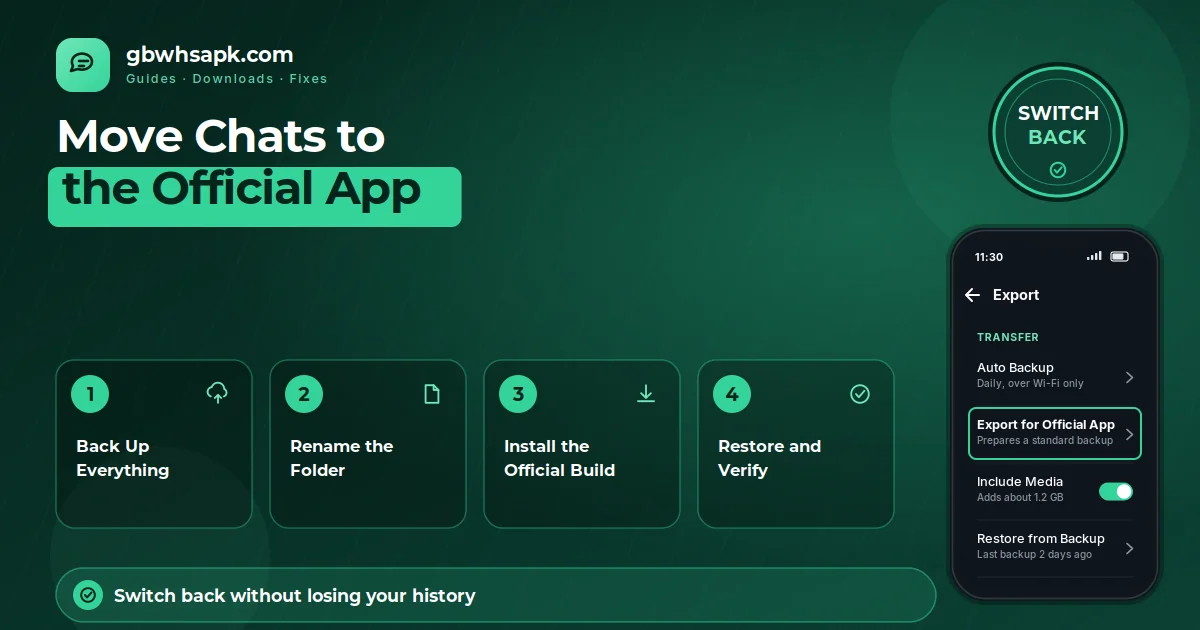Open the Restore from Backup chevron

pos(1129,548)
